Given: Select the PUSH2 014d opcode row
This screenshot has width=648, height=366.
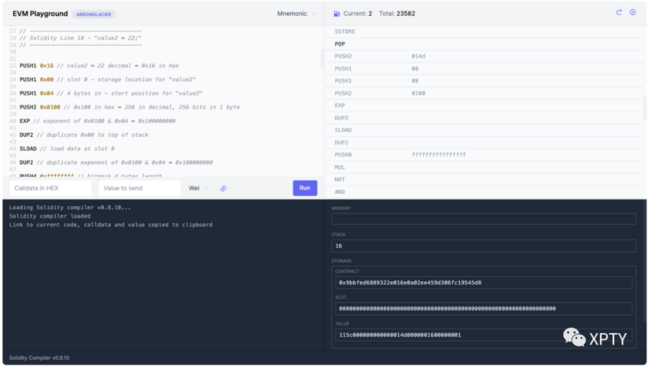Looking at the screenshot, I should (x=485, y=56).
